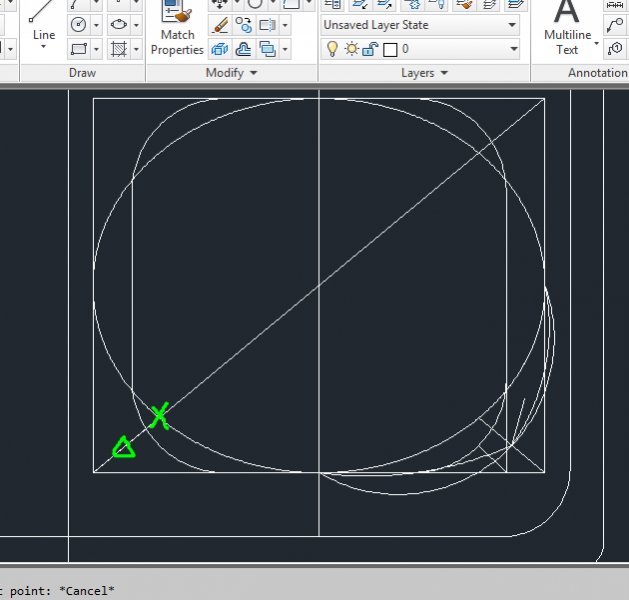The width and height of the screenshot is (629, 600).
Task: Open the Multiline Text dropdown arrow
Action: (x=597, y=43)
